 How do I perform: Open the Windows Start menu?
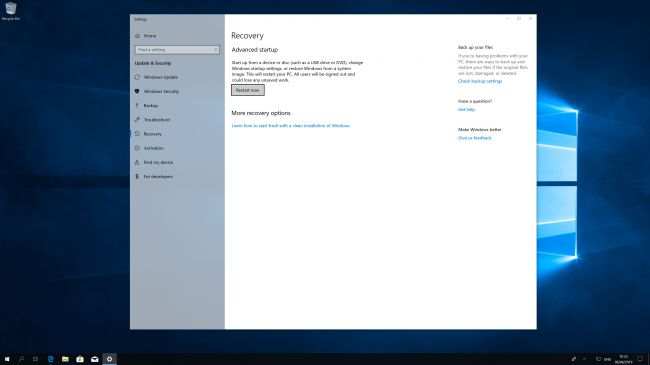(7, 359)
